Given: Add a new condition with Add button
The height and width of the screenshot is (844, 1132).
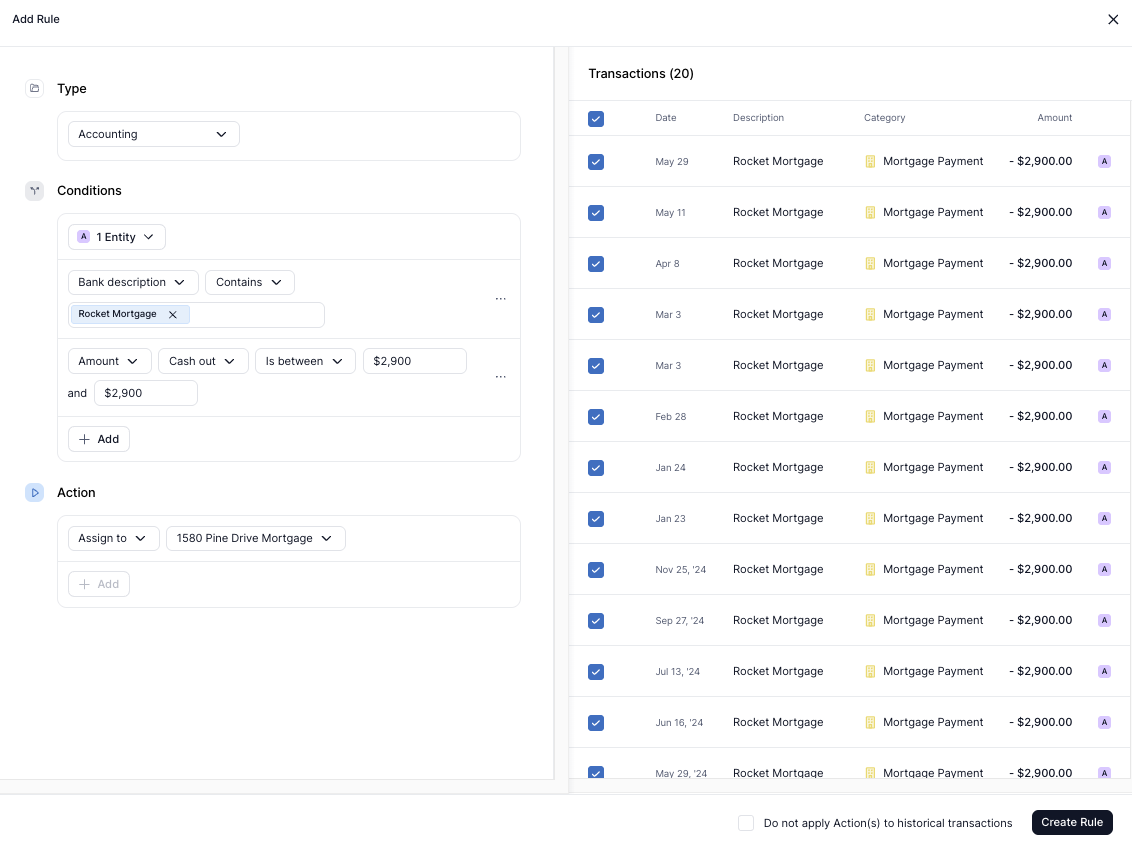Looking at the screenshot, I should [x=99, y=439].
